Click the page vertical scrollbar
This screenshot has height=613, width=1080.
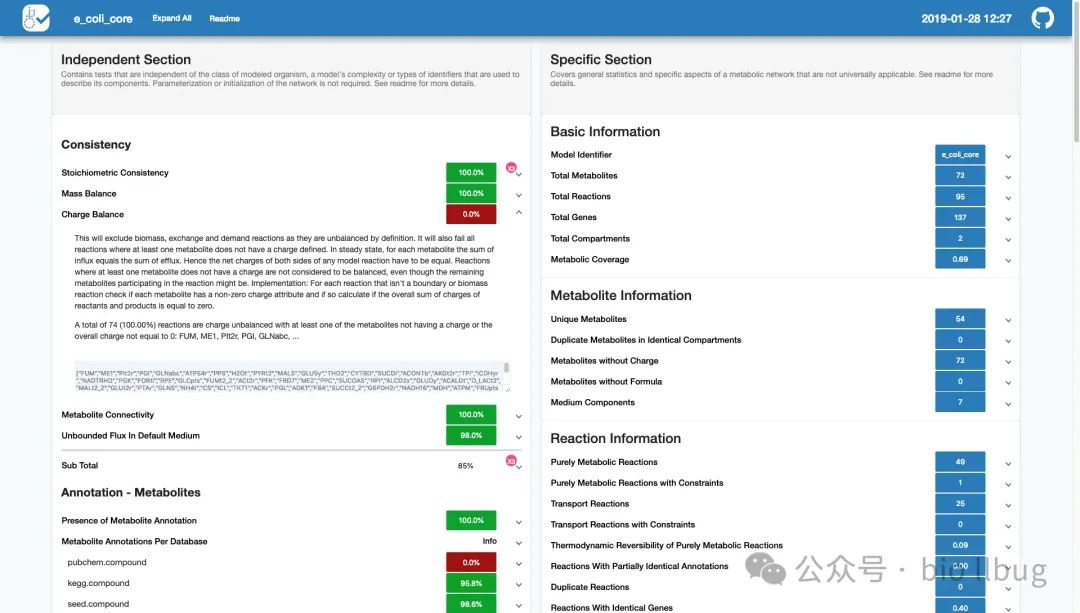pos(1076,72)
